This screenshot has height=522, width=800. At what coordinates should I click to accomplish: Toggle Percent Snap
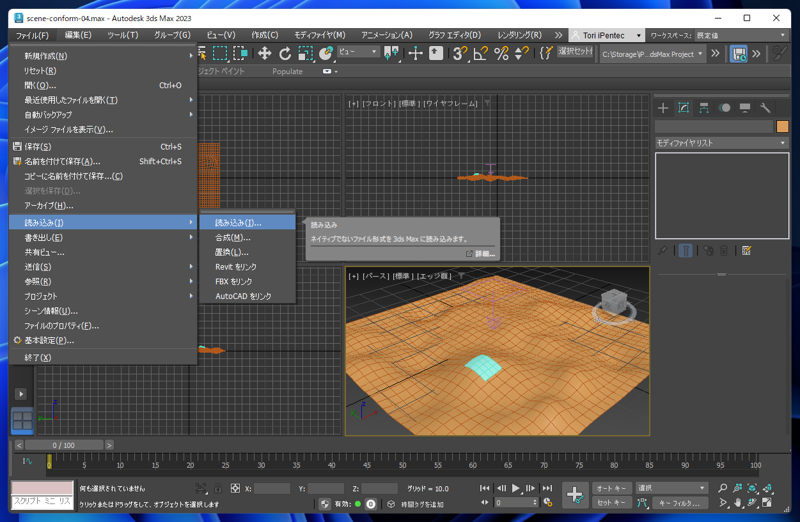(x=501, y=53)
